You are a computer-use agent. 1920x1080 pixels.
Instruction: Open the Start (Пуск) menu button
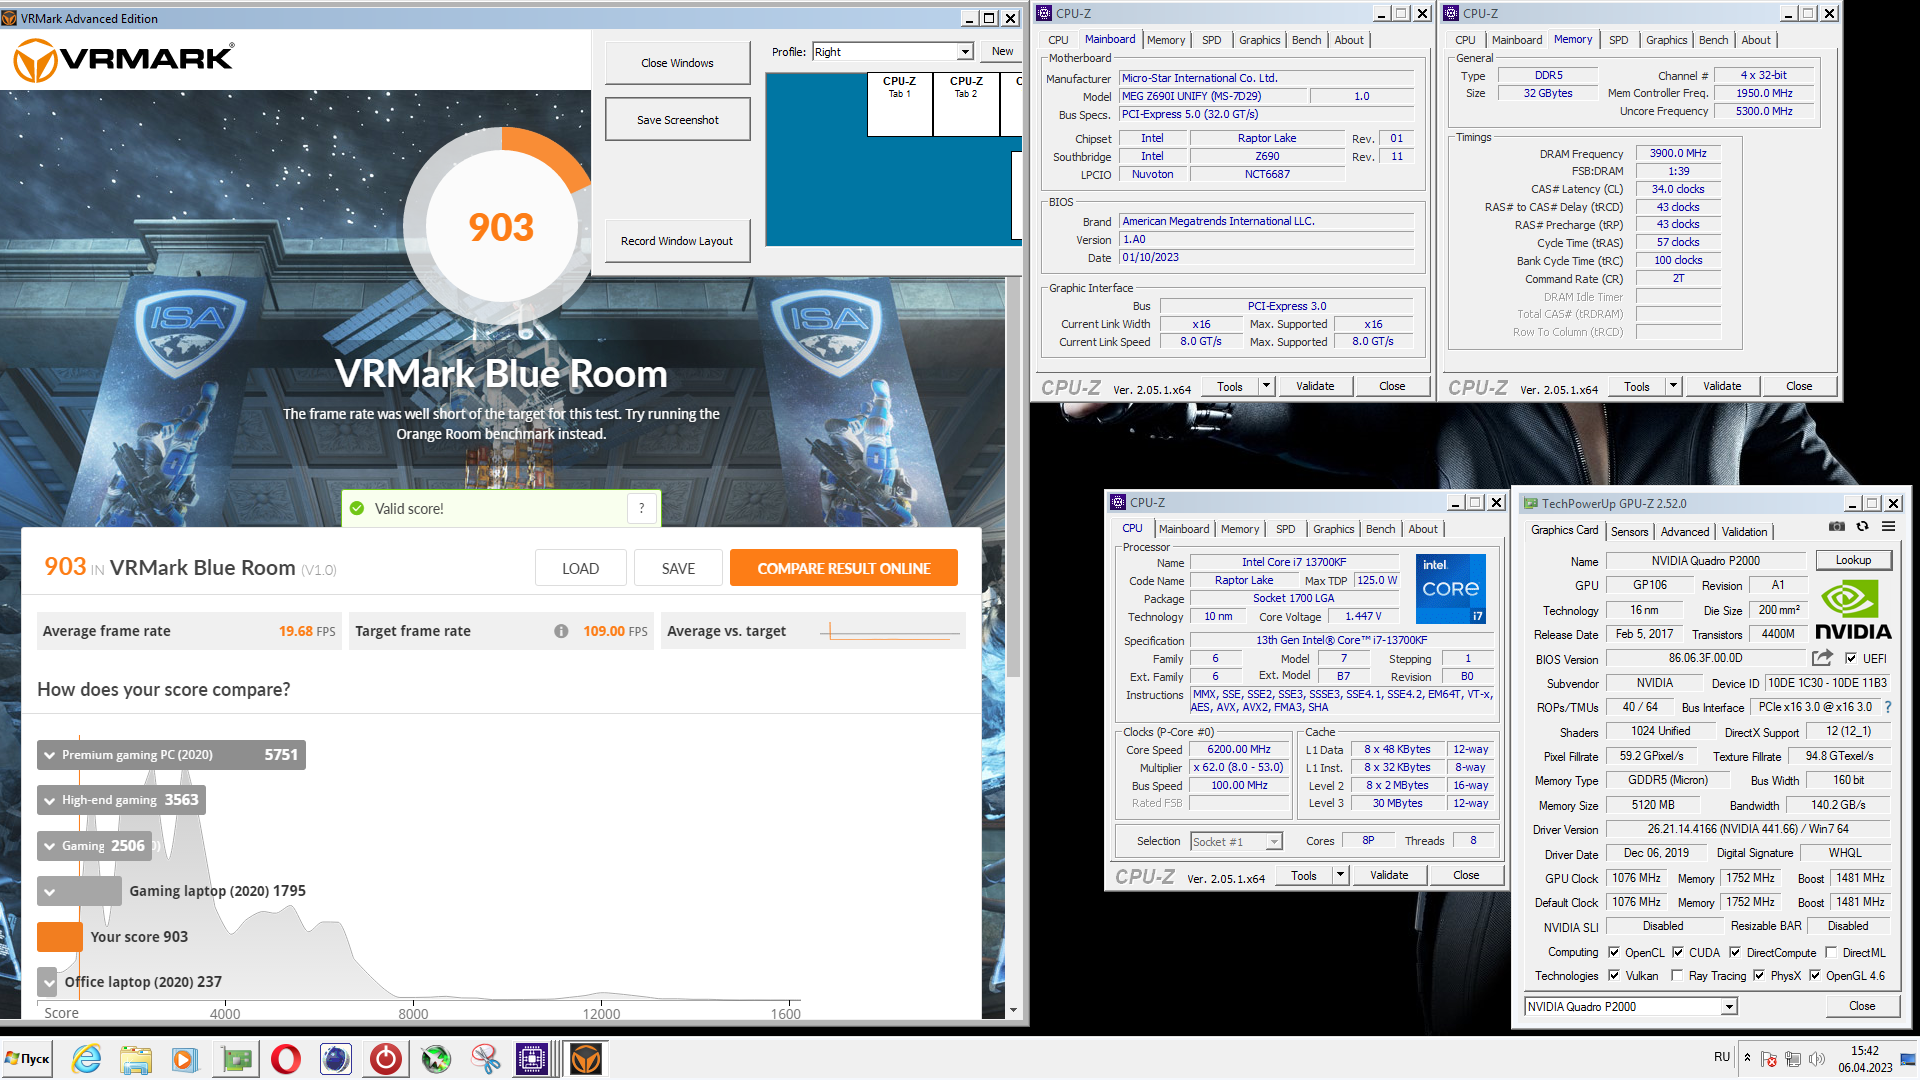point(27,1059)
